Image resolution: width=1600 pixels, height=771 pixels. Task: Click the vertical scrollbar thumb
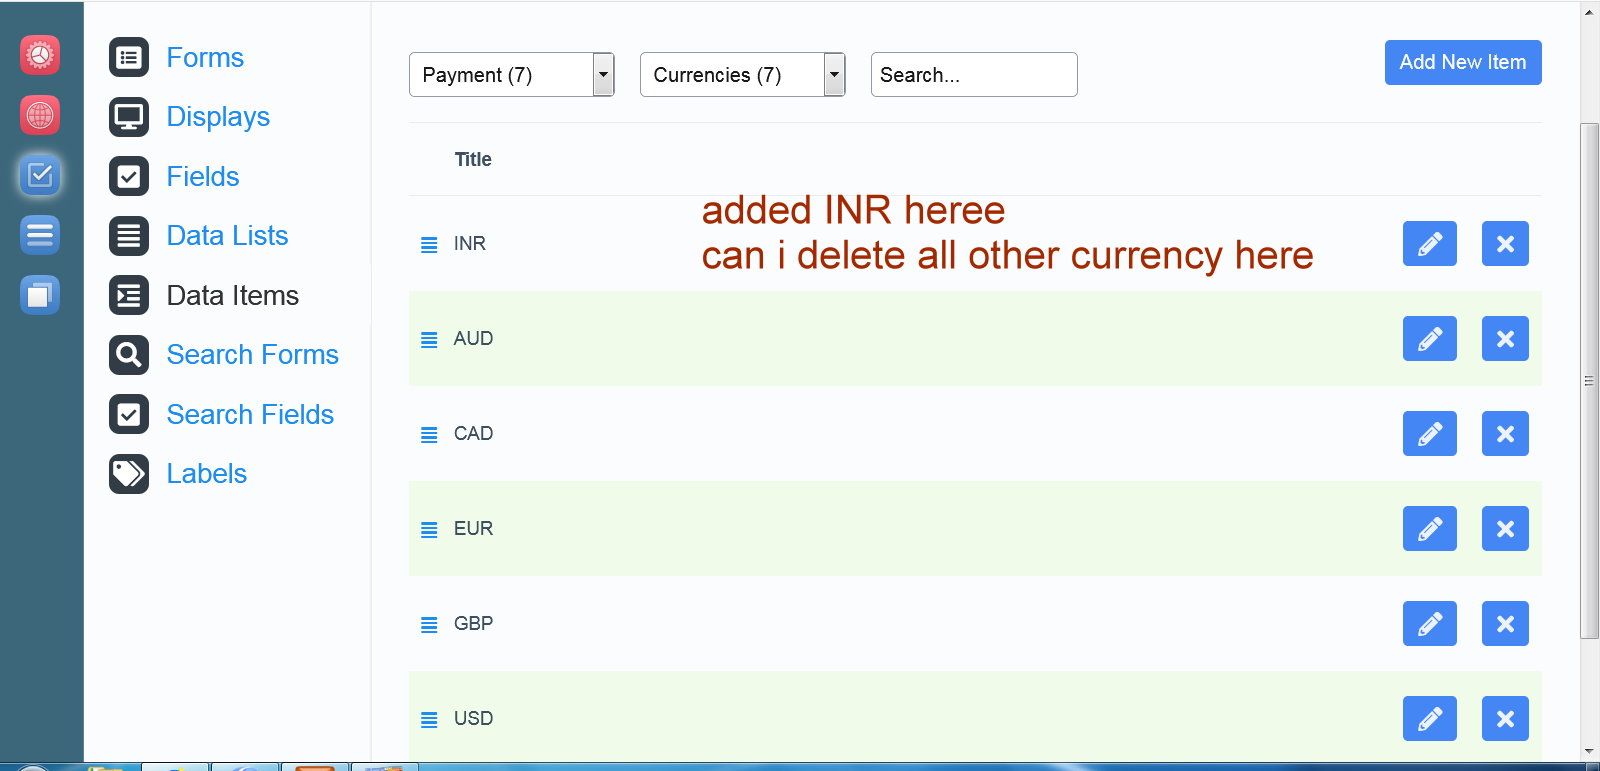point(1589,380)
